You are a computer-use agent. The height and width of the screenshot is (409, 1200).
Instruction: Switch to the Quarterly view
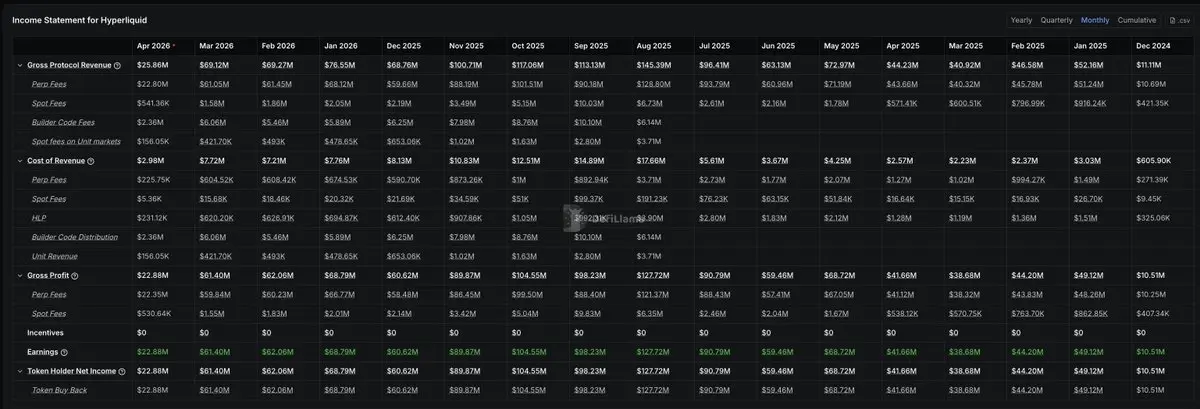tap(1056, 20)
